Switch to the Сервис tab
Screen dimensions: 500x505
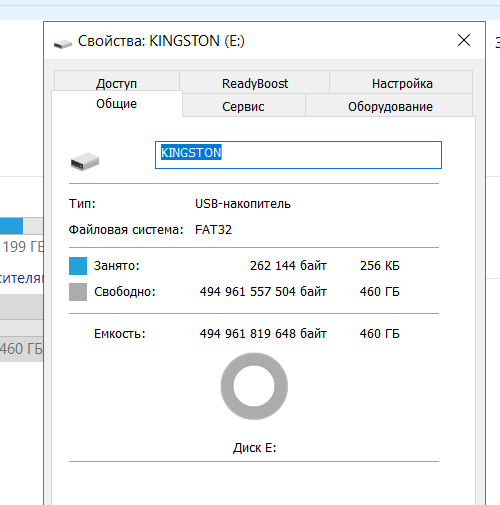243,106
